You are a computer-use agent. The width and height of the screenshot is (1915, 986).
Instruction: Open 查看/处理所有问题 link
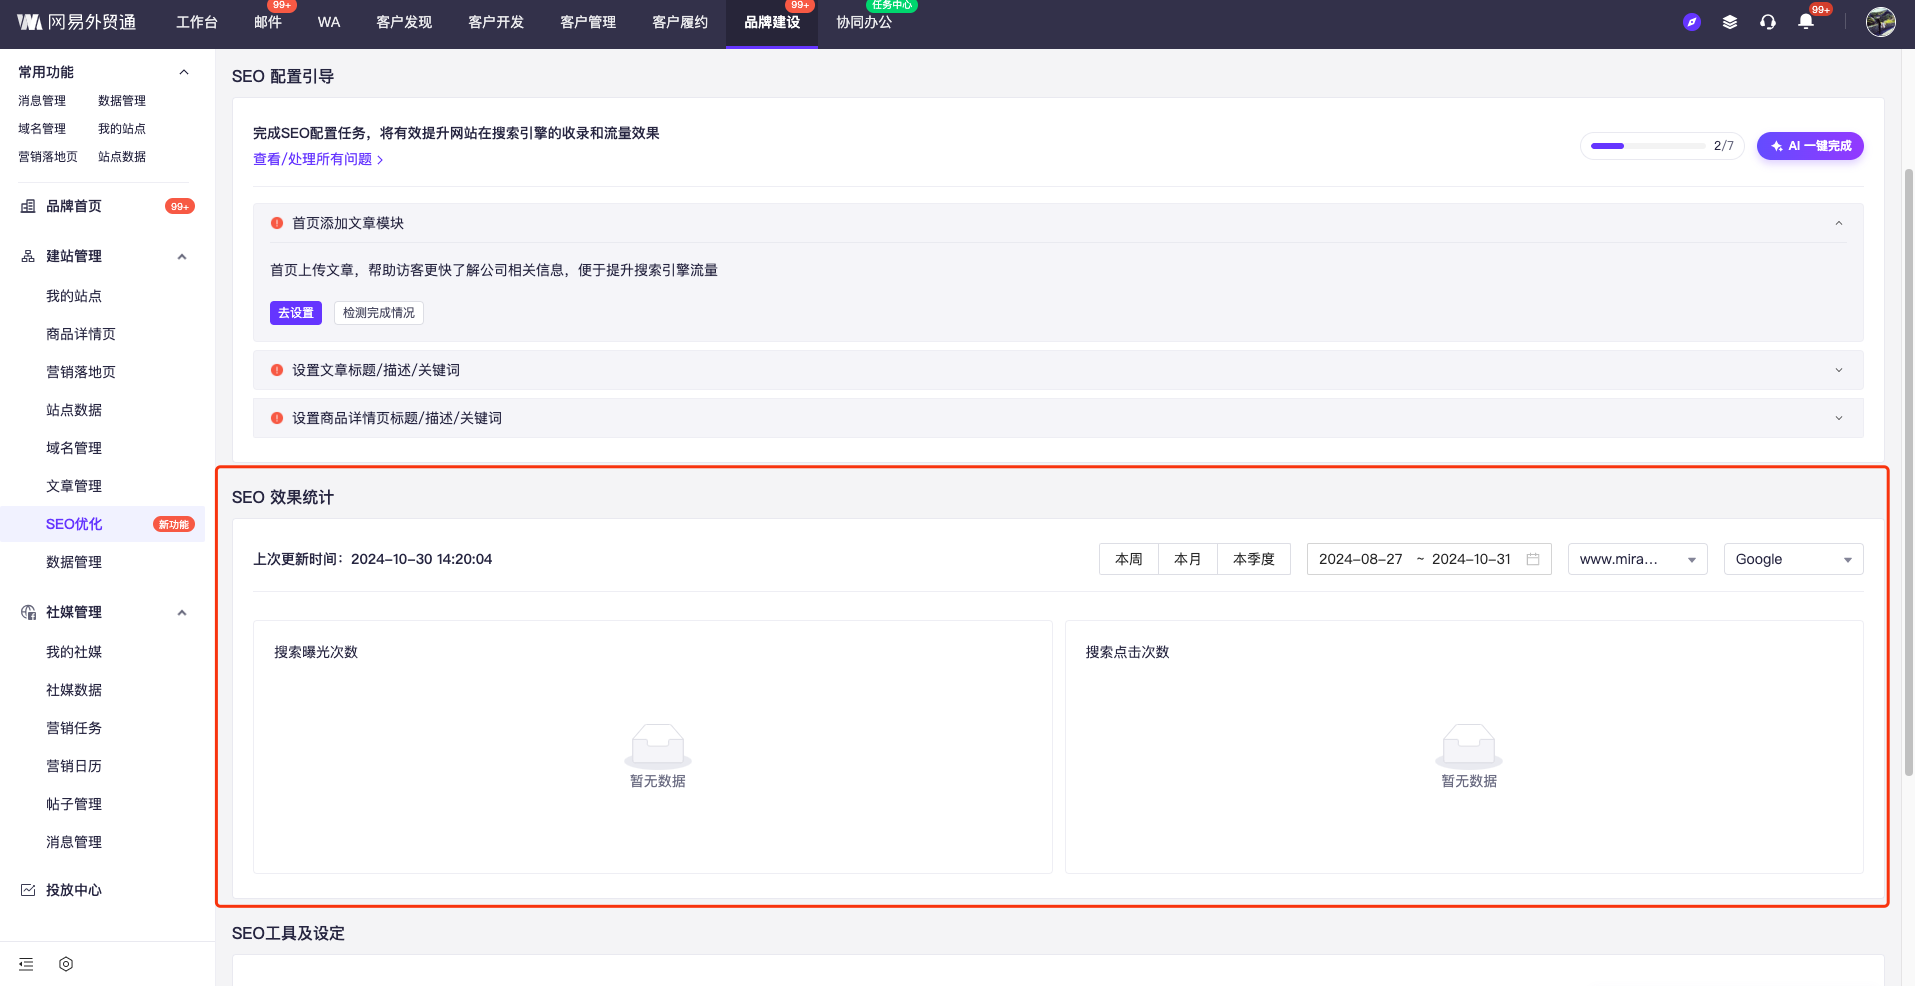point(317,159)
